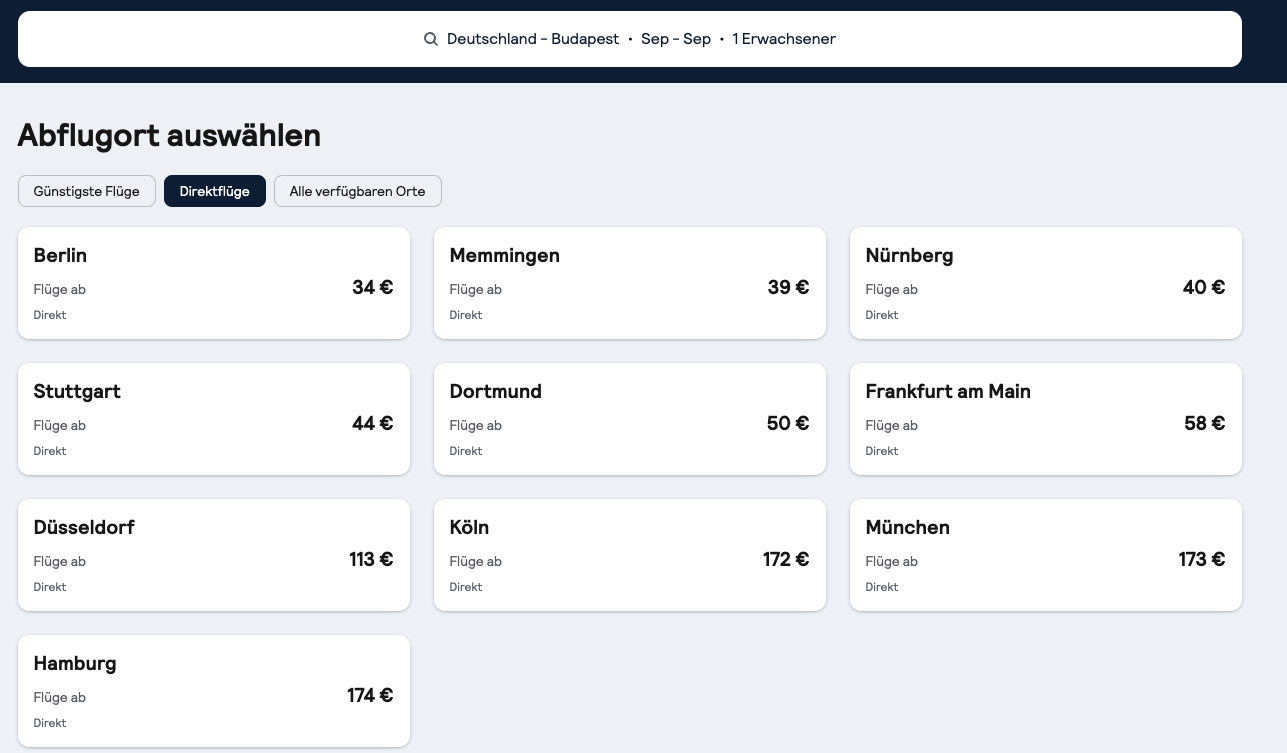Click the 39 € price

[x=789, y=288]
